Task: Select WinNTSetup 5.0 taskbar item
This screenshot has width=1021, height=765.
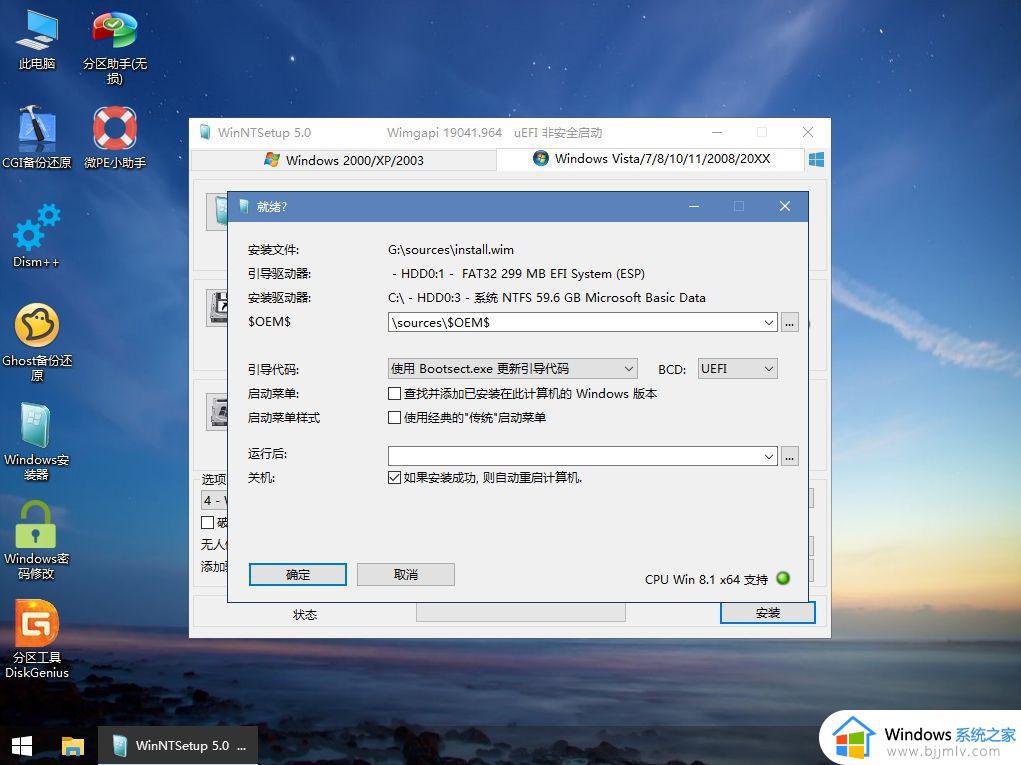Action: point(178,746)
